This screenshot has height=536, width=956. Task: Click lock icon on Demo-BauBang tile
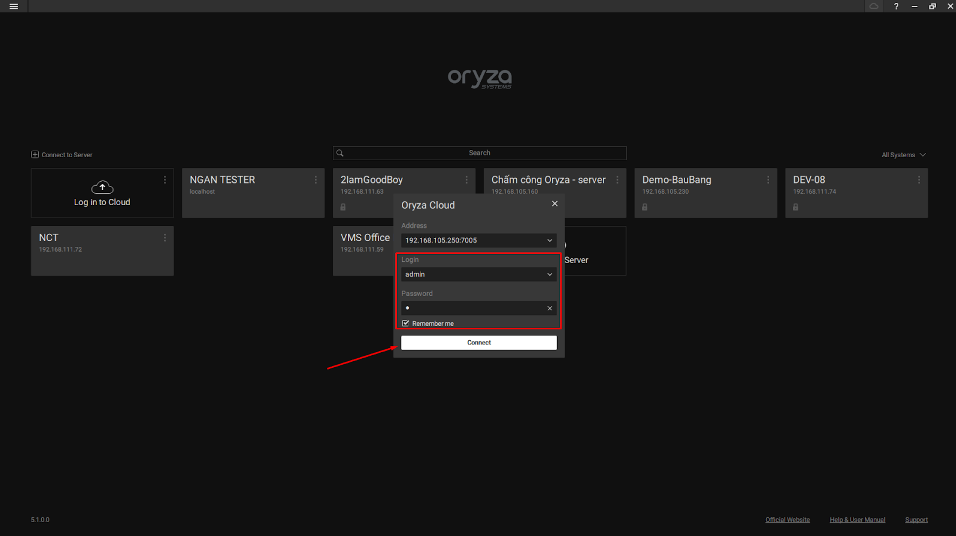click(644, 207)
